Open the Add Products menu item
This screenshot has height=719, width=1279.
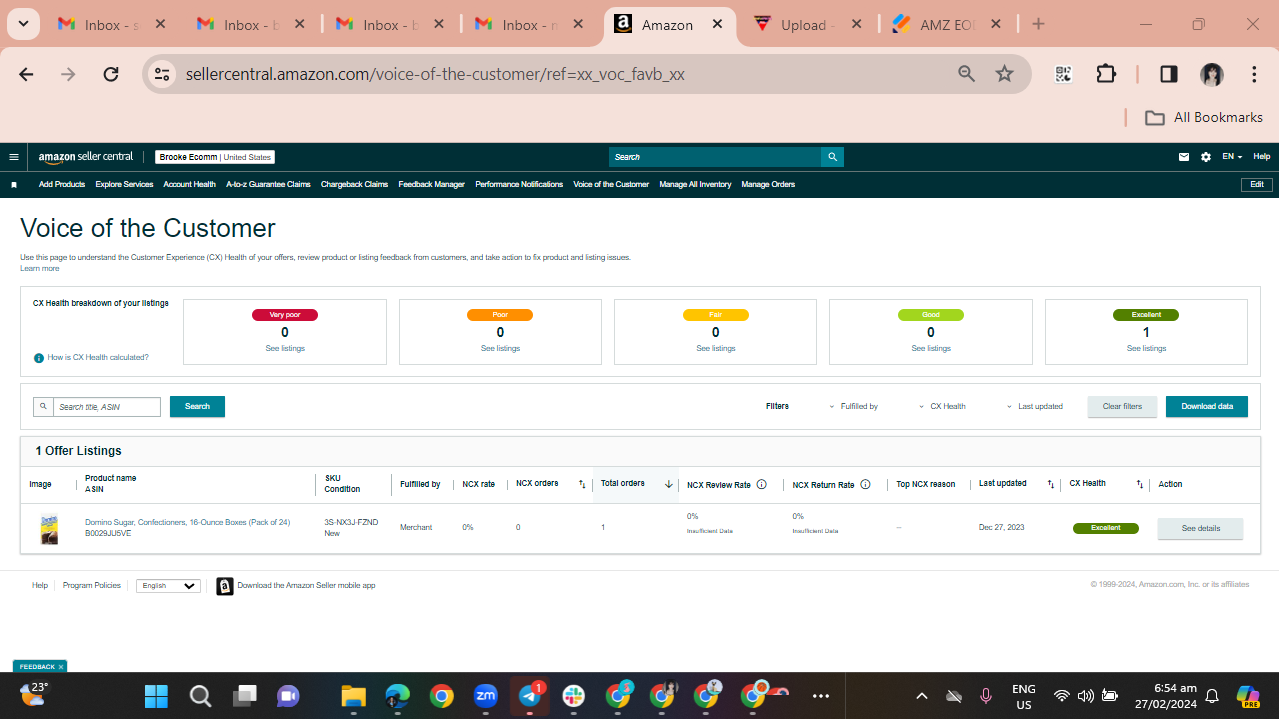click(62, 185)
